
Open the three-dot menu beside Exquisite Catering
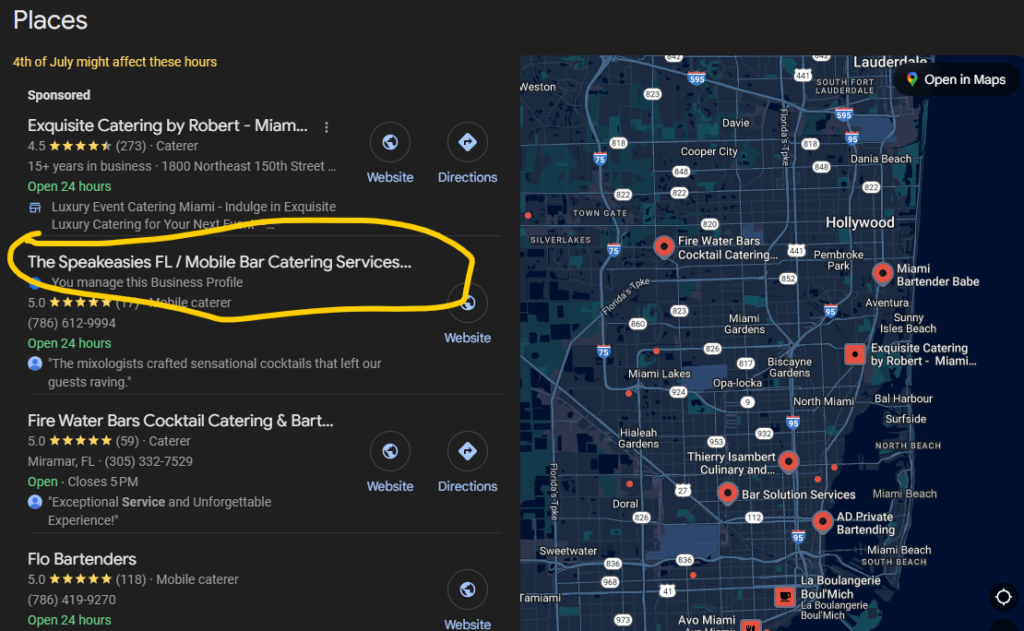[x=327, y=127]
